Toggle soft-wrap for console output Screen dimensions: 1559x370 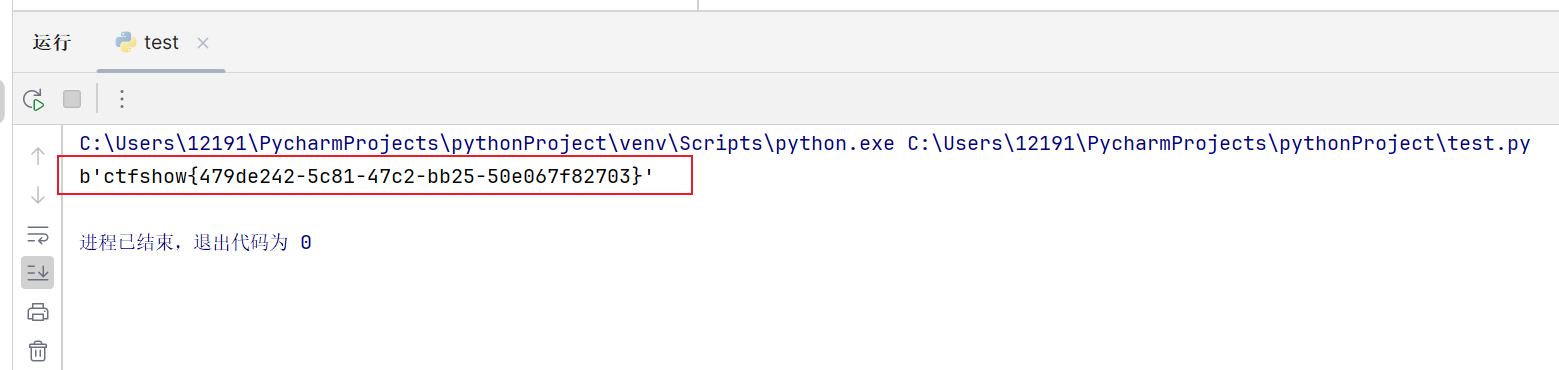click(38, 235)
